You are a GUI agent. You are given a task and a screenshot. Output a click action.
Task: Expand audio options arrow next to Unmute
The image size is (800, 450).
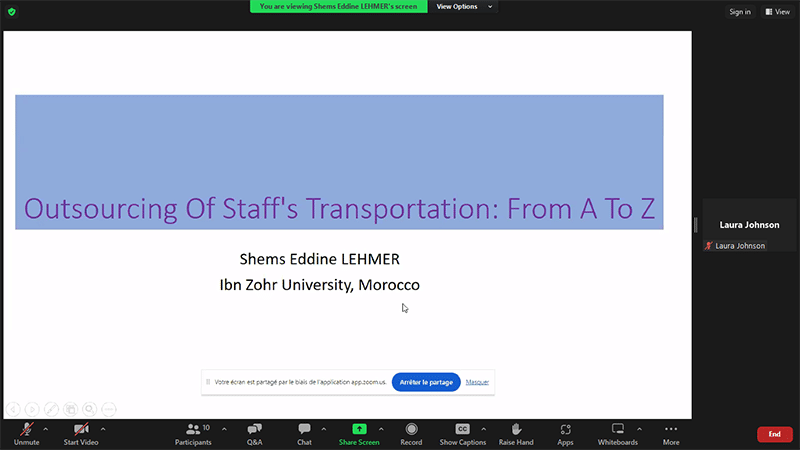pos(46,428)
